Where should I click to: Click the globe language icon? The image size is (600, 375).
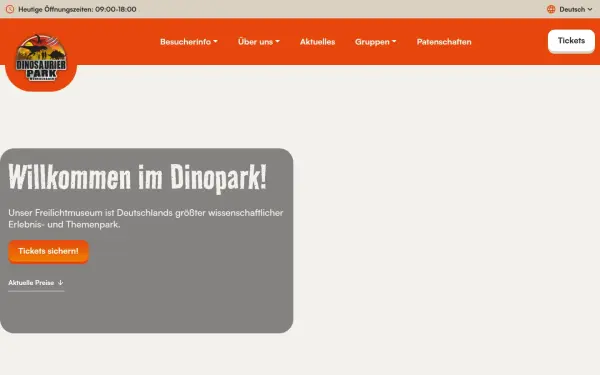point(551,9)
